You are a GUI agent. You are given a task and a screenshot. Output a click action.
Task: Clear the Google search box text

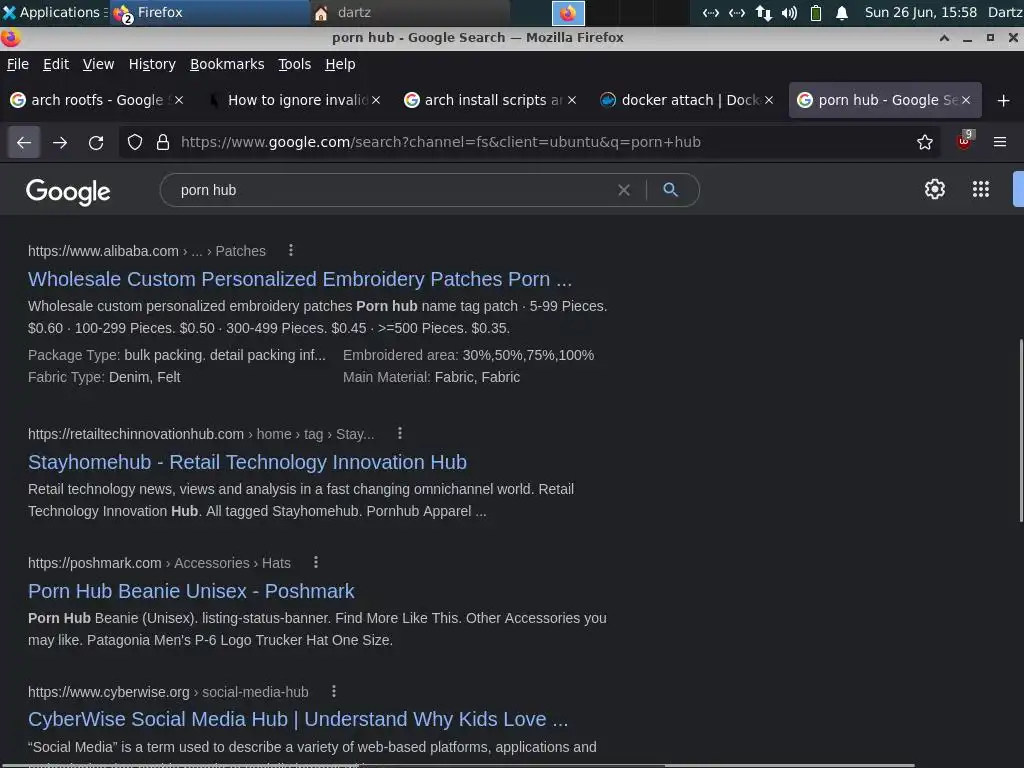[x=624, y=190]
